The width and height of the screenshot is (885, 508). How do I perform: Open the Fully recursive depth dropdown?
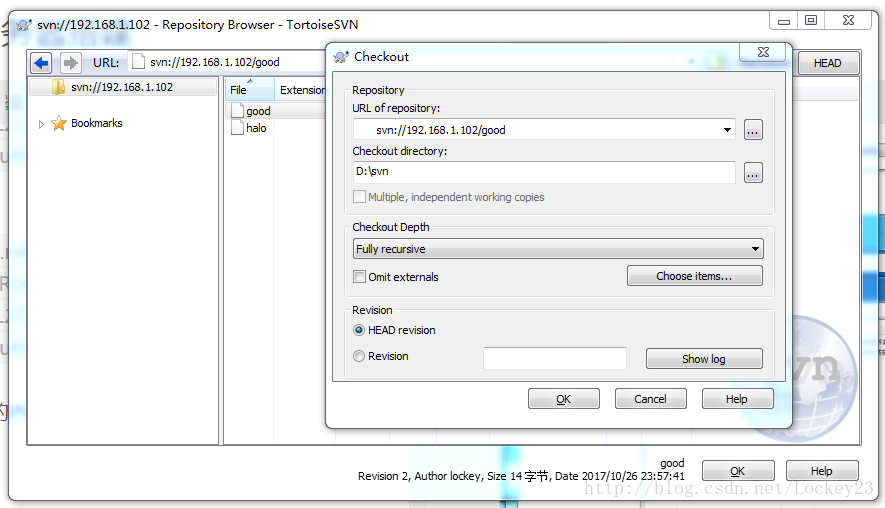click(755, 249)
